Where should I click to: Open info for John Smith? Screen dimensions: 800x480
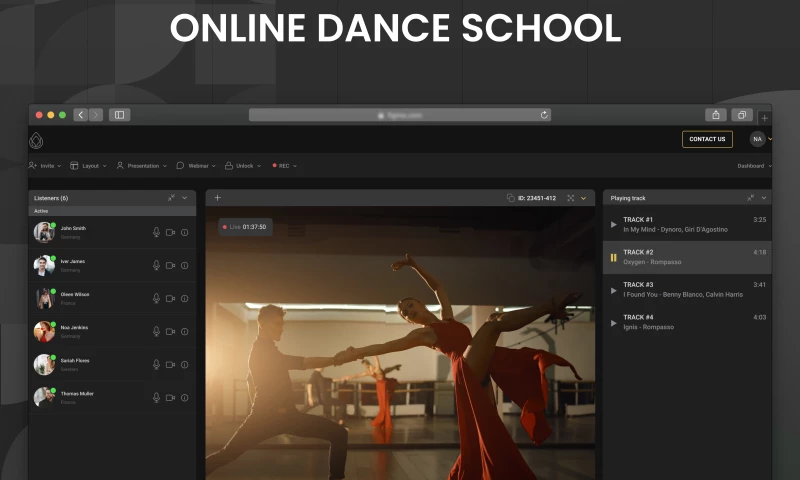(185, 233)
